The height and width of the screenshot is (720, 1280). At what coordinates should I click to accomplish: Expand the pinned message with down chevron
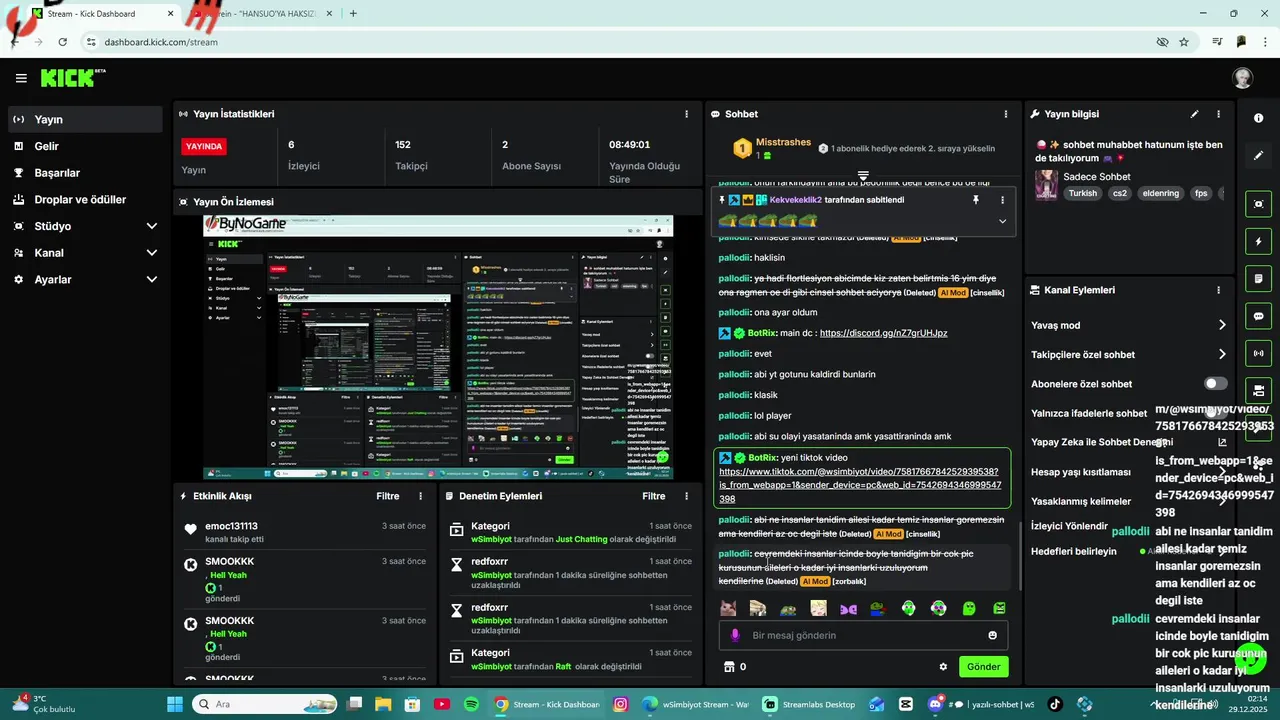[x=1002, y=221]
